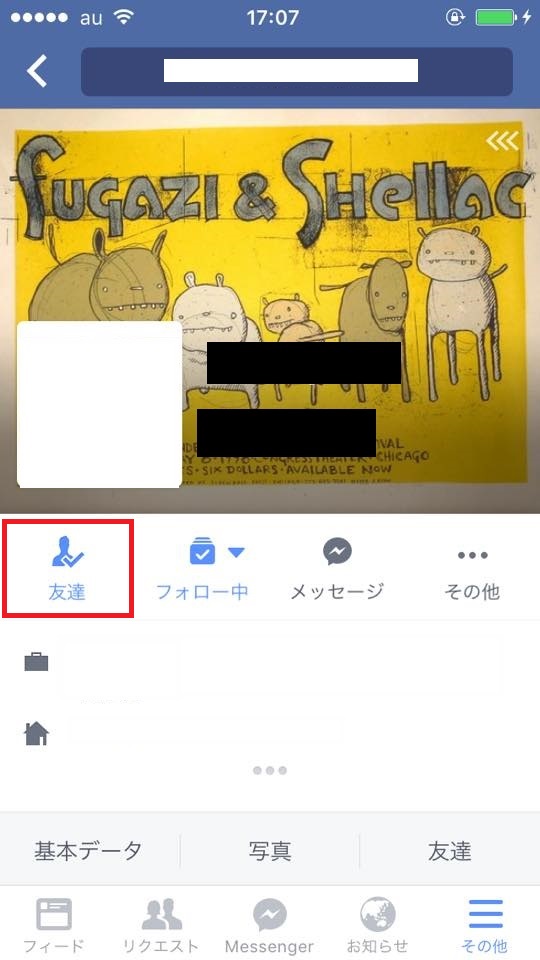Open その他 hamburger menu tab
540x960 pixels.
[x=486, y=914]
